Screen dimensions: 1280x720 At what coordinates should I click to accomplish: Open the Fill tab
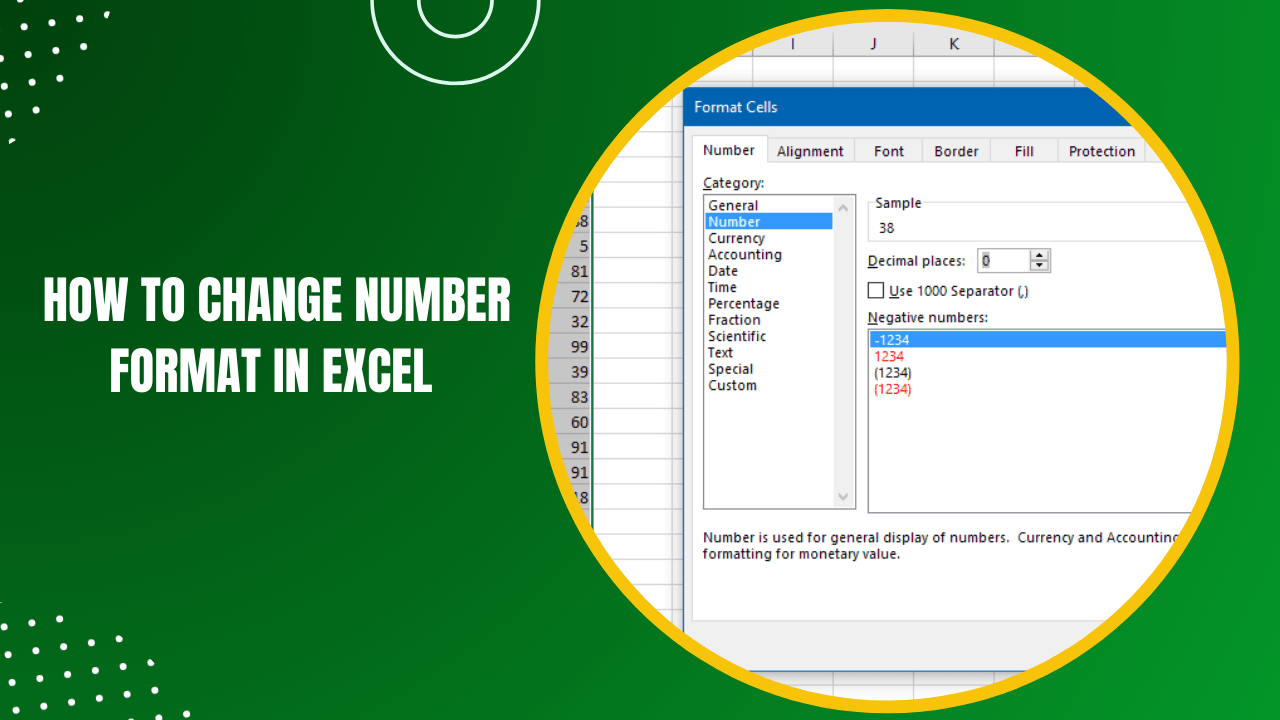pyautogui.click(x=1023, y=150)
